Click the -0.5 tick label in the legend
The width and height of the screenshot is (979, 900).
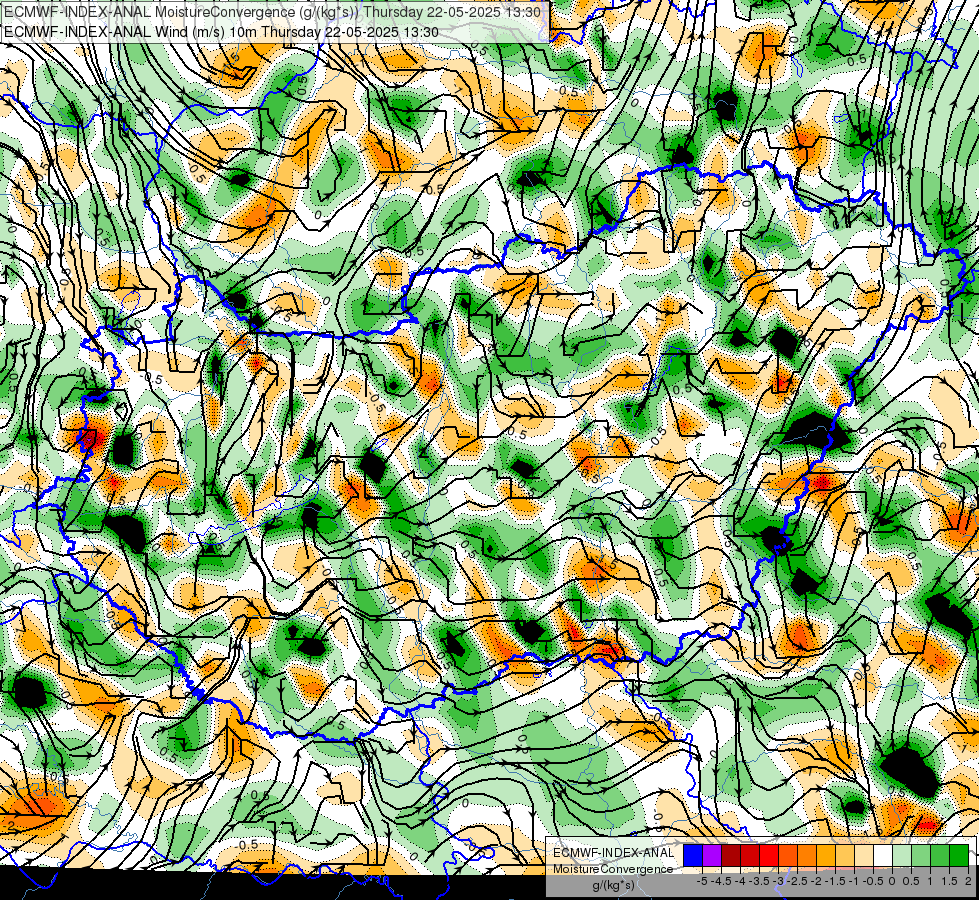tap(873, 881)
